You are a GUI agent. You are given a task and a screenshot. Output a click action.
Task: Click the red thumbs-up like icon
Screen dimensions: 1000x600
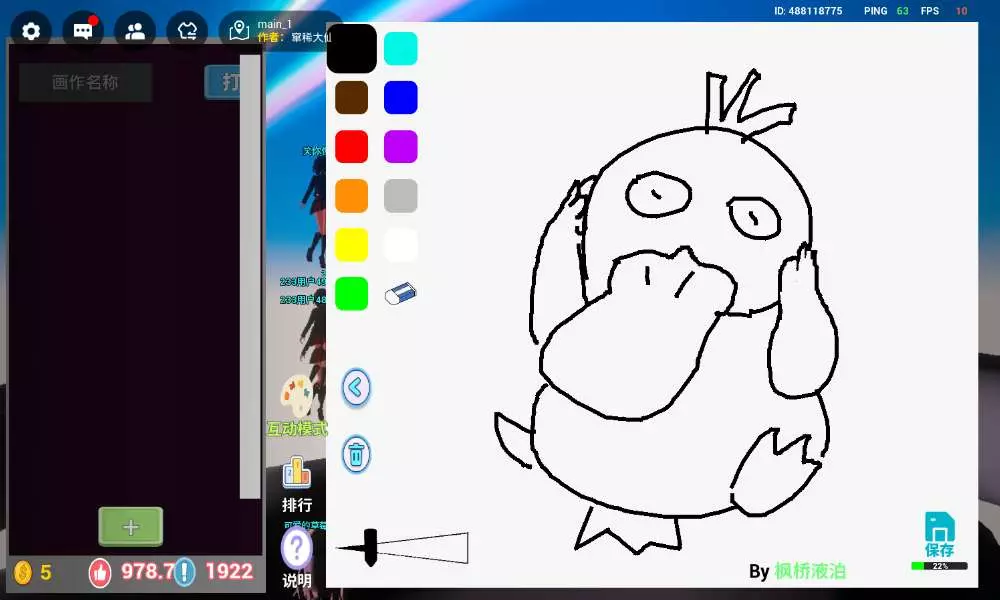(x=99, y=572)
